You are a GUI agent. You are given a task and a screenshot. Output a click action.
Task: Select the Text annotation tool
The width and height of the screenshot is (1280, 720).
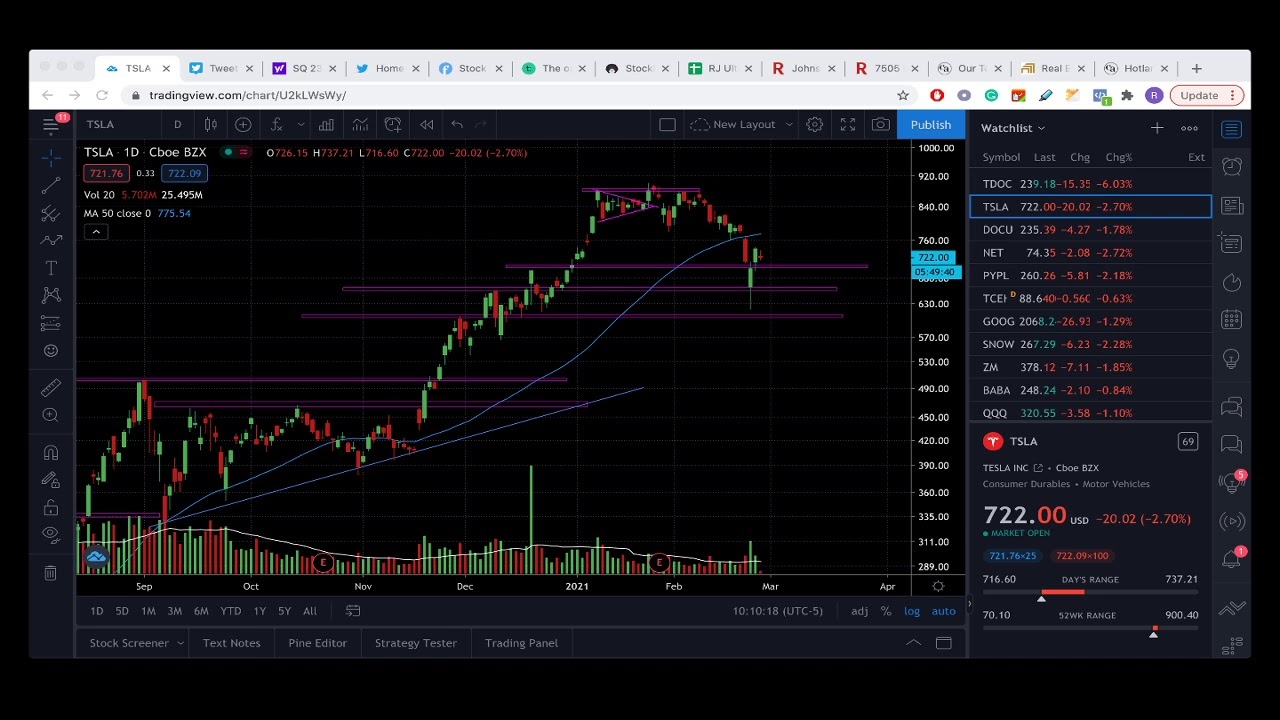click(50, 268)
